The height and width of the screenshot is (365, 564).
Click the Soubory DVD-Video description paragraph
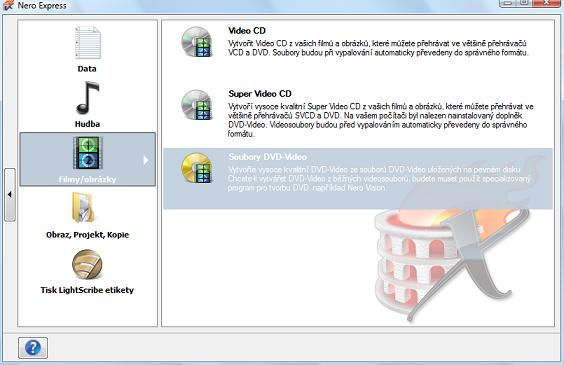[379, 179]
